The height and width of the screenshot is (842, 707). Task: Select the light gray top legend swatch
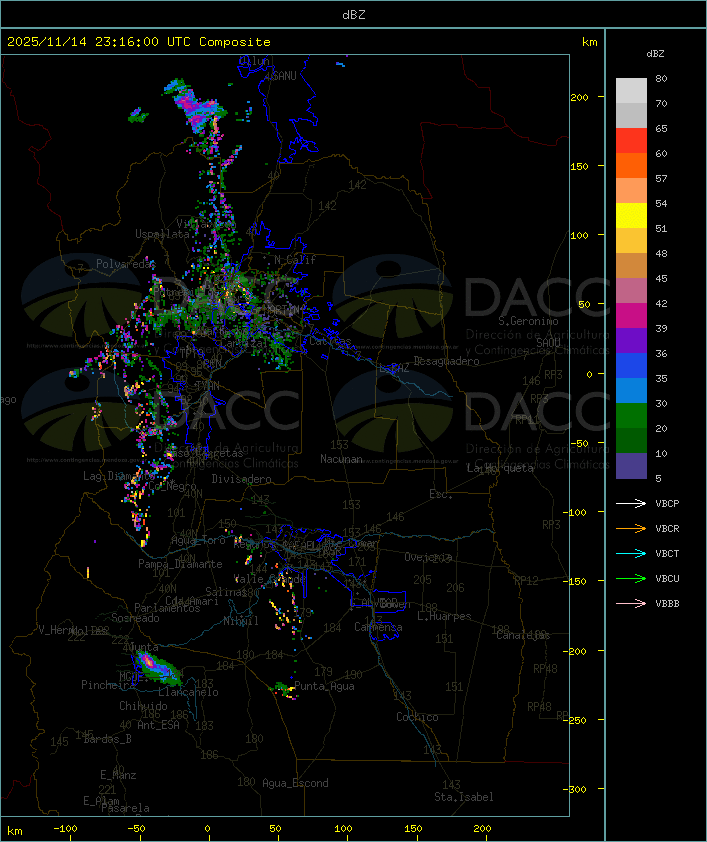click(631, 91)
